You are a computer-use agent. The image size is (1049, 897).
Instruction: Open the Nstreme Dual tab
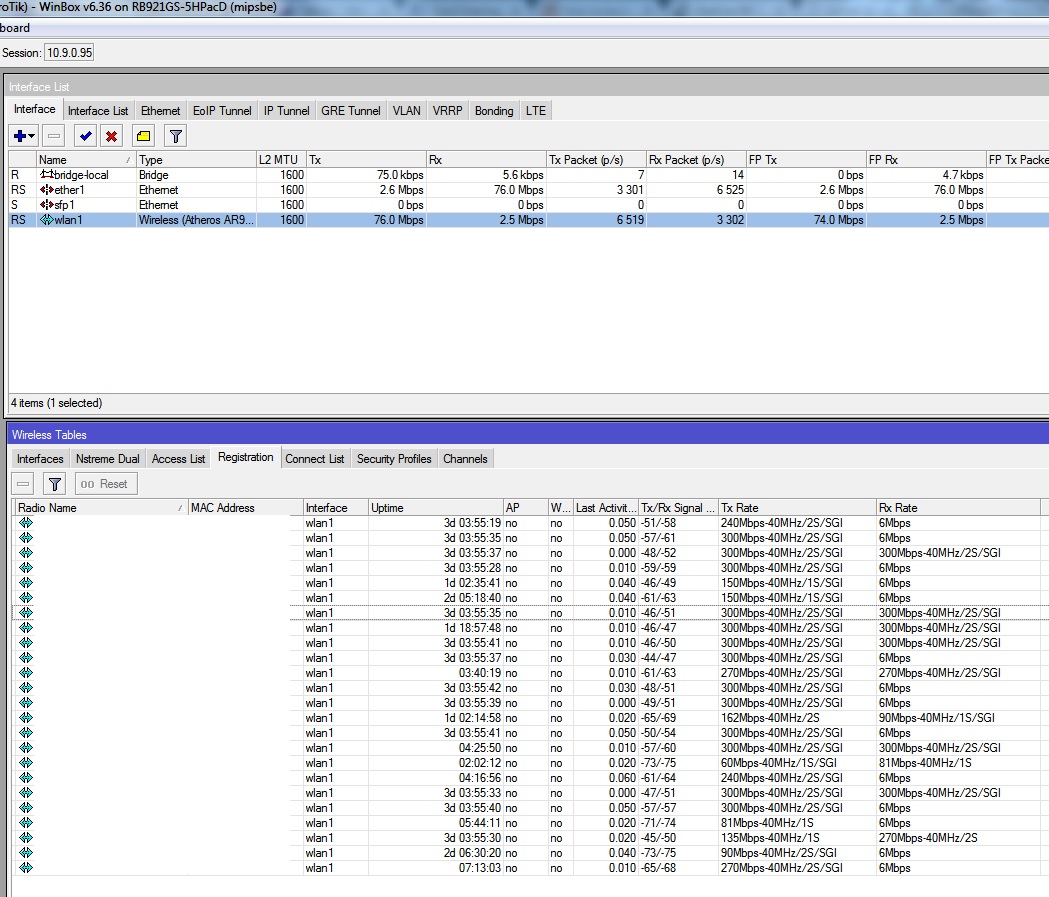(108, 459)
